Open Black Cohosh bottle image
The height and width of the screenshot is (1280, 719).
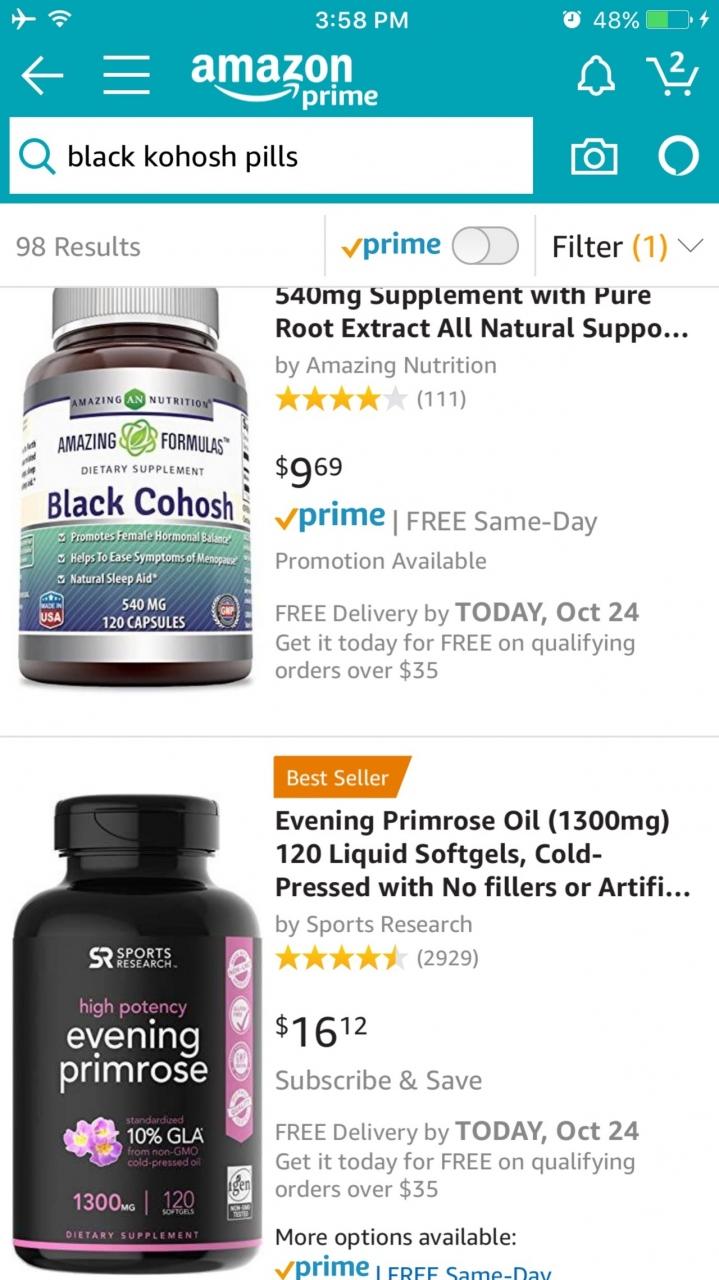pos(133,486)
